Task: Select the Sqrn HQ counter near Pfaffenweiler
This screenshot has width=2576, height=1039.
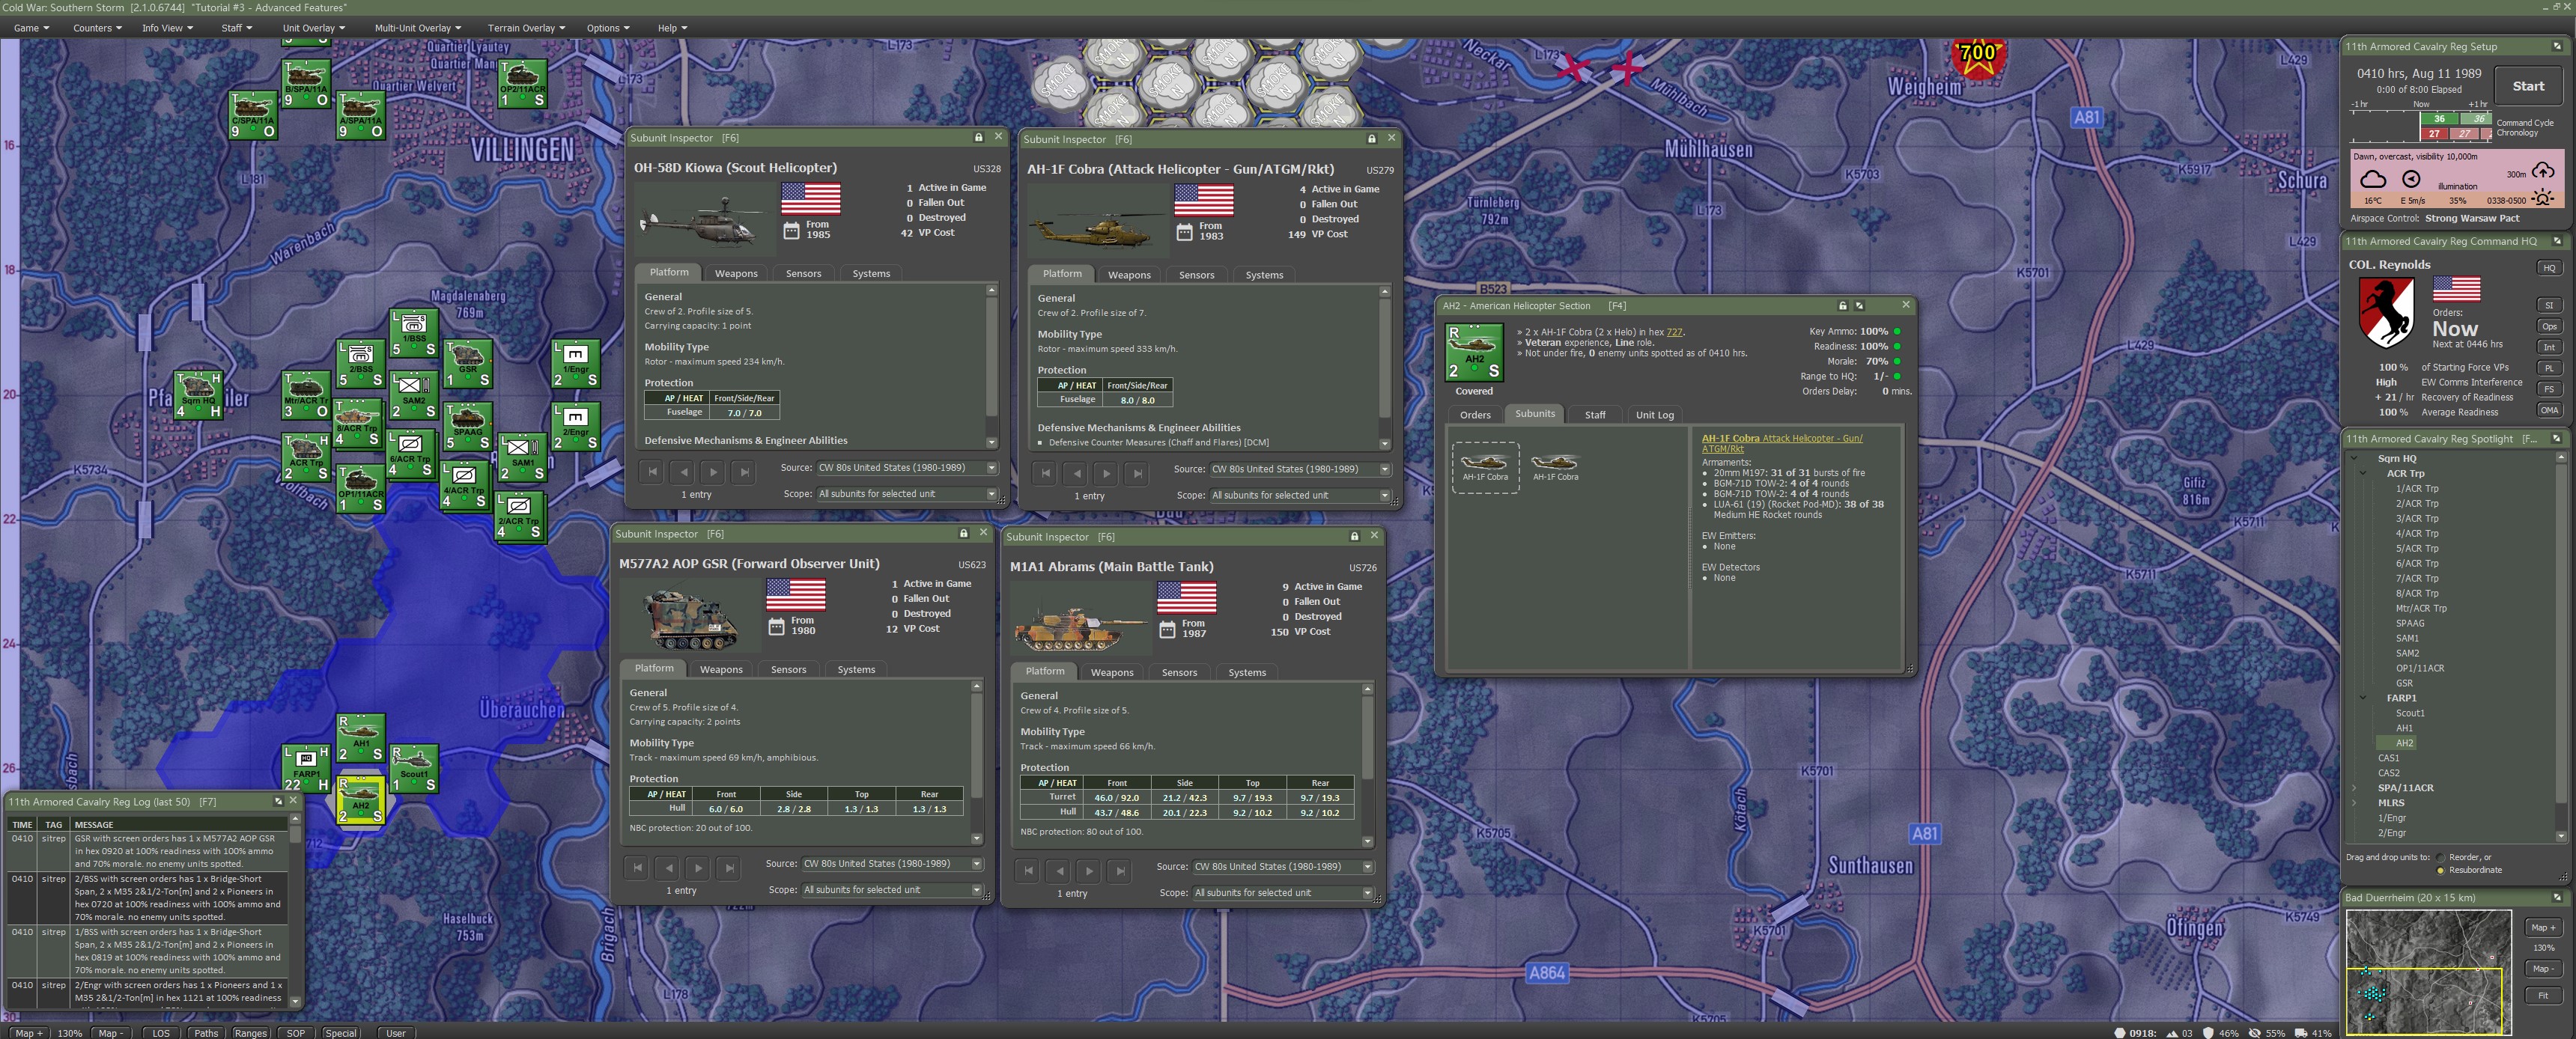Action: tap(198, 395)
